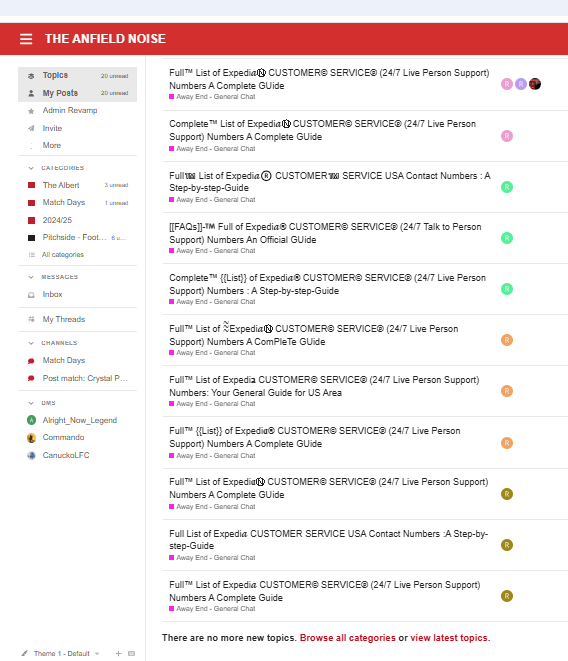Open All categories list
The height and width of the screenshot is (661, 568).
point(63,255)
